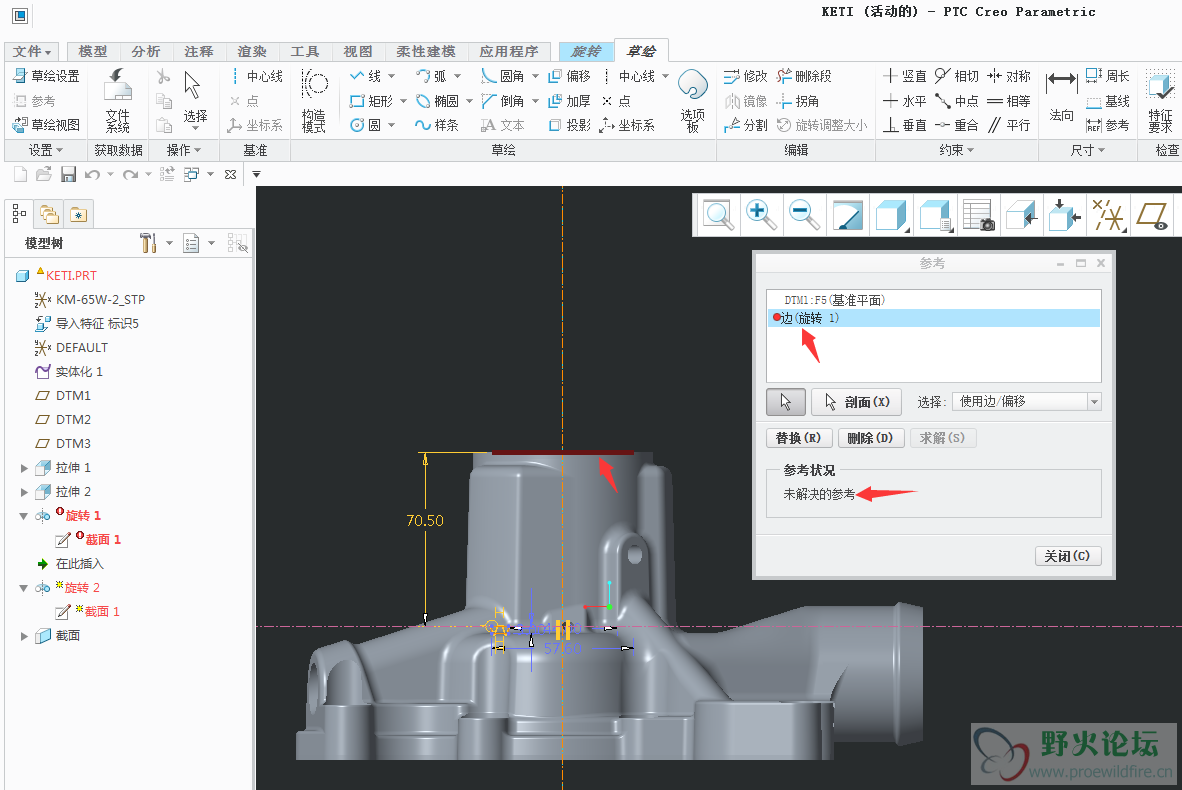The height and width of the screenshot is (790, 1182).
Task: Select 边(旋转 1) reference entry
Action: 933,318
